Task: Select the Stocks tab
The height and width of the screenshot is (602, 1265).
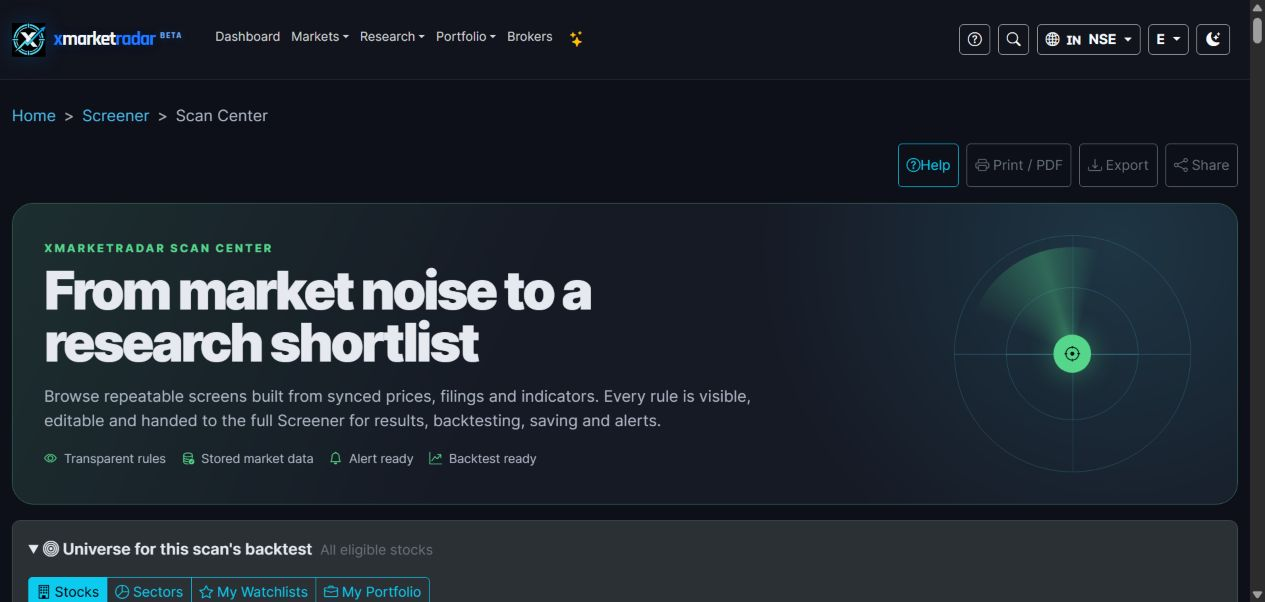Action: click(68, 591)
